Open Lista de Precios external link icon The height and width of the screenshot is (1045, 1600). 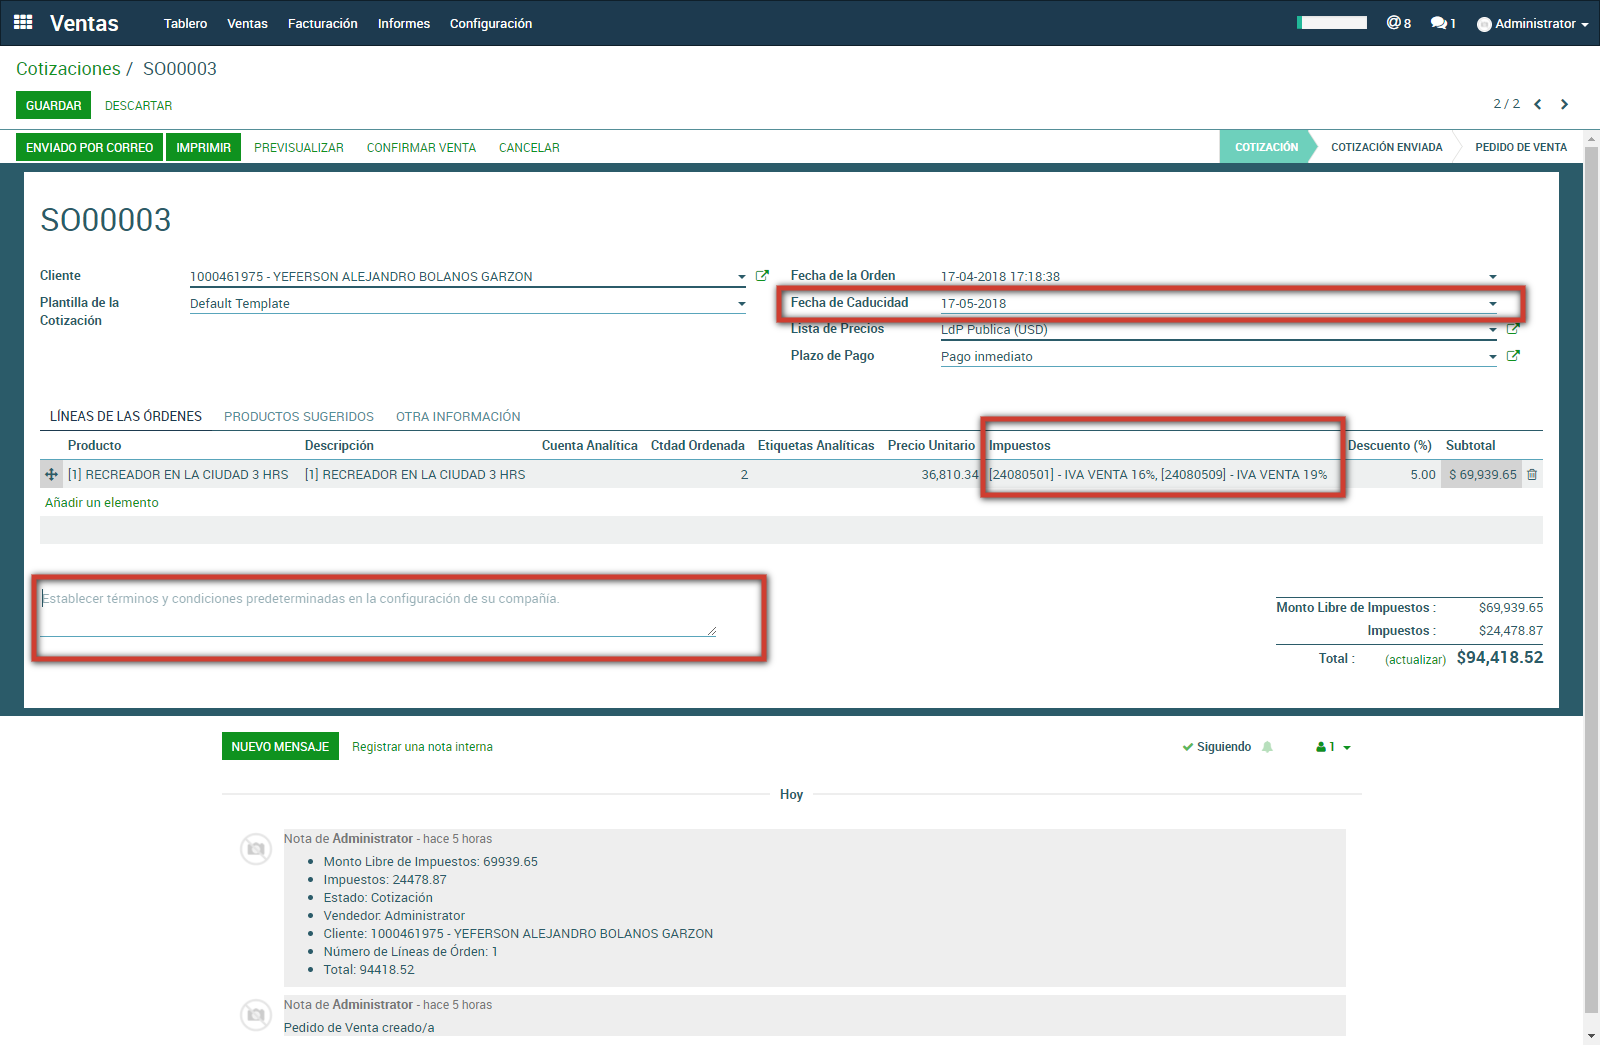click(1513, 329)
